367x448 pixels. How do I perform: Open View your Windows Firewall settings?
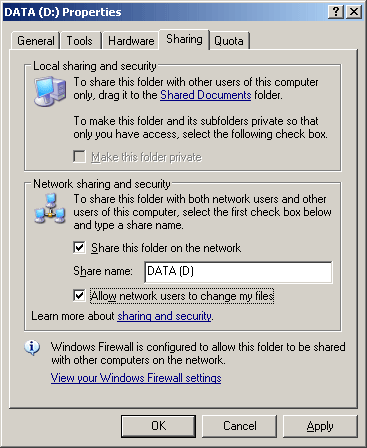click(x=136, y=378)
